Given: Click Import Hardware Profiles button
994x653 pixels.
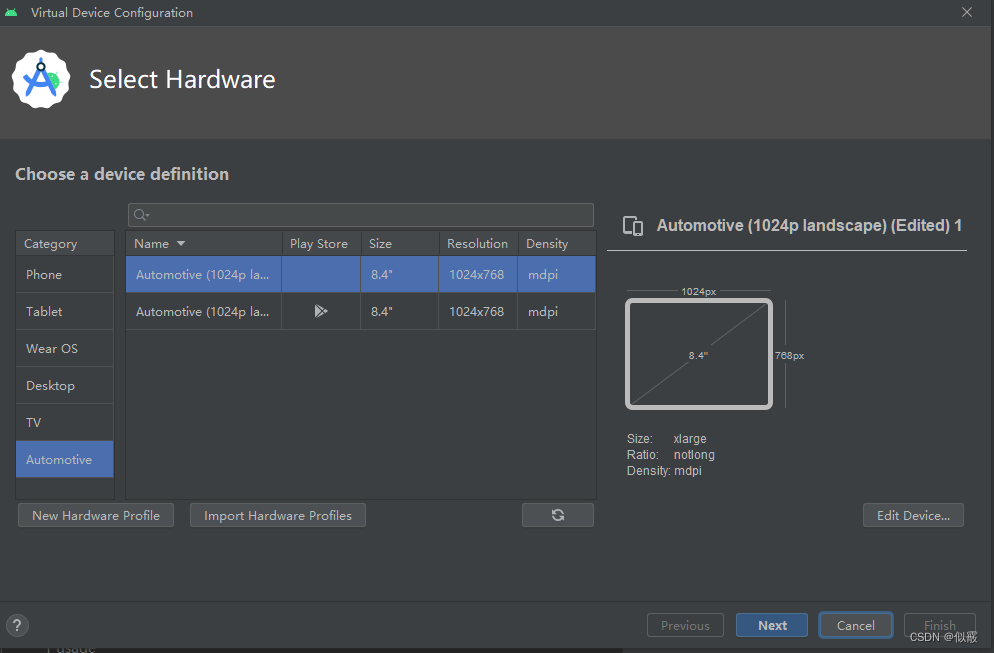Looking at the screenshot, I should [278, 515].
